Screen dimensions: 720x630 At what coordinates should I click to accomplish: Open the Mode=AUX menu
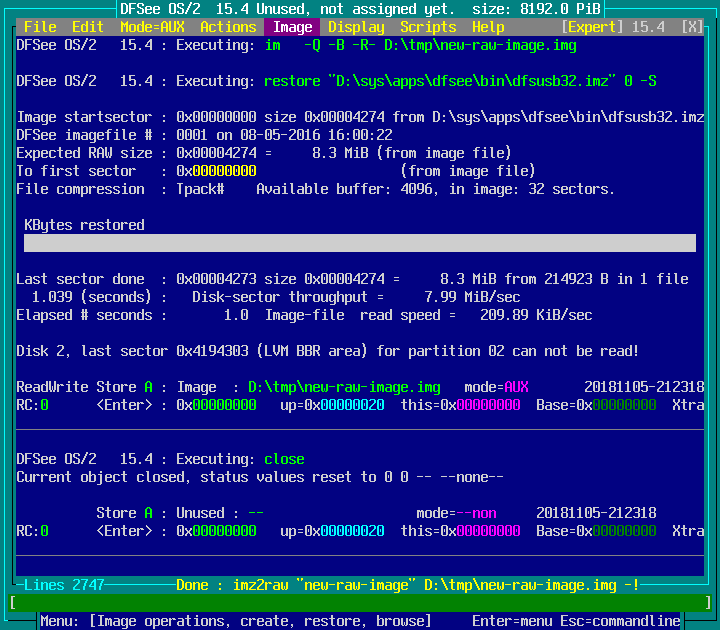(x=151, y=27)
